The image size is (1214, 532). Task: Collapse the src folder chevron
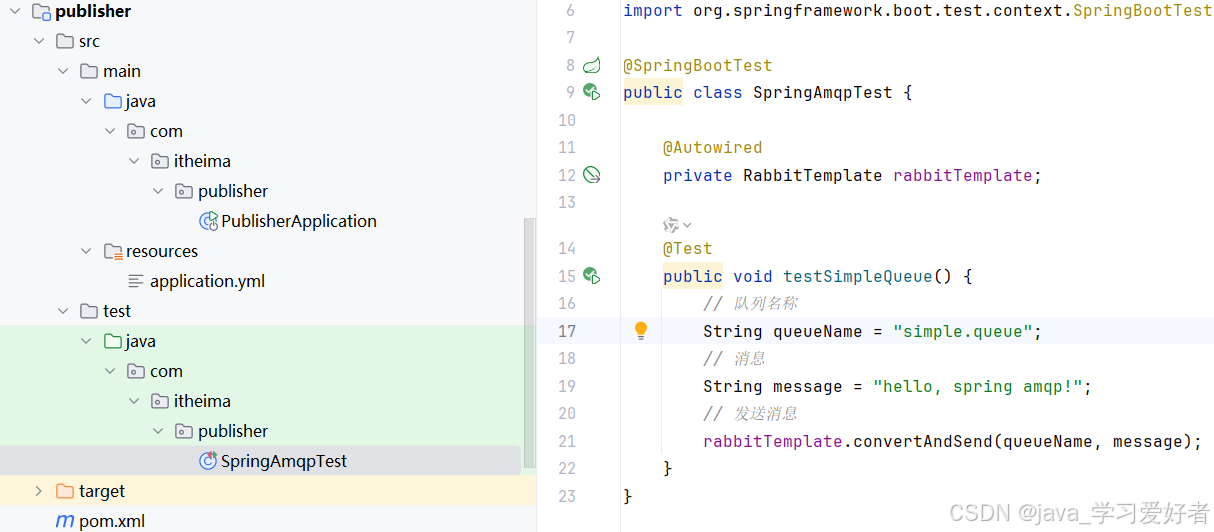click(x=39, y=41)
